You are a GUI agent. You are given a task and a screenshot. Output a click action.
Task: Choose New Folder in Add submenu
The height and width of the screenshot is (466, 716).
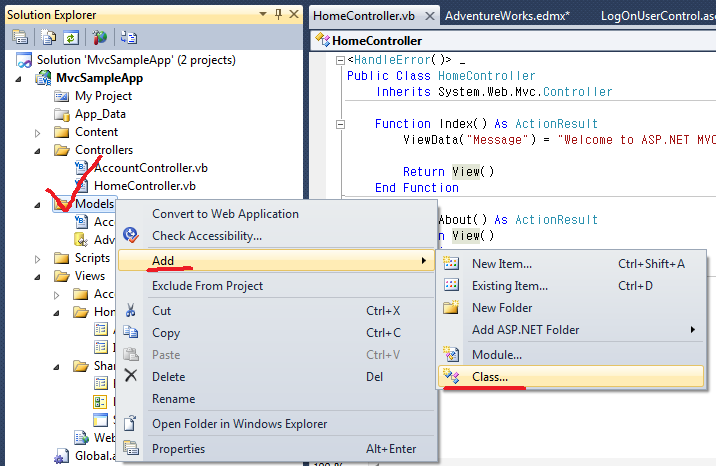pyautogui.click(x=571, y=308)
